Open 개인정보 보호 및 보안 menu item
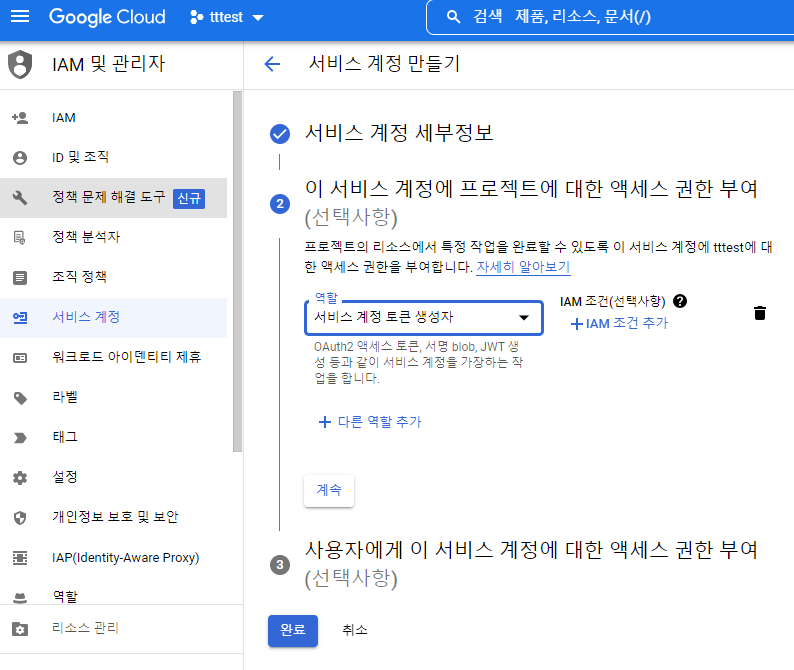 click(x=113, y=517)
